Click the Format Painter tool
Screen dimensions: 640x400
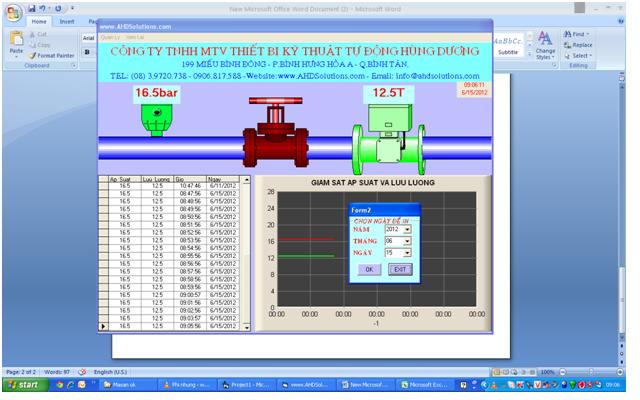(x=52, y=55)
